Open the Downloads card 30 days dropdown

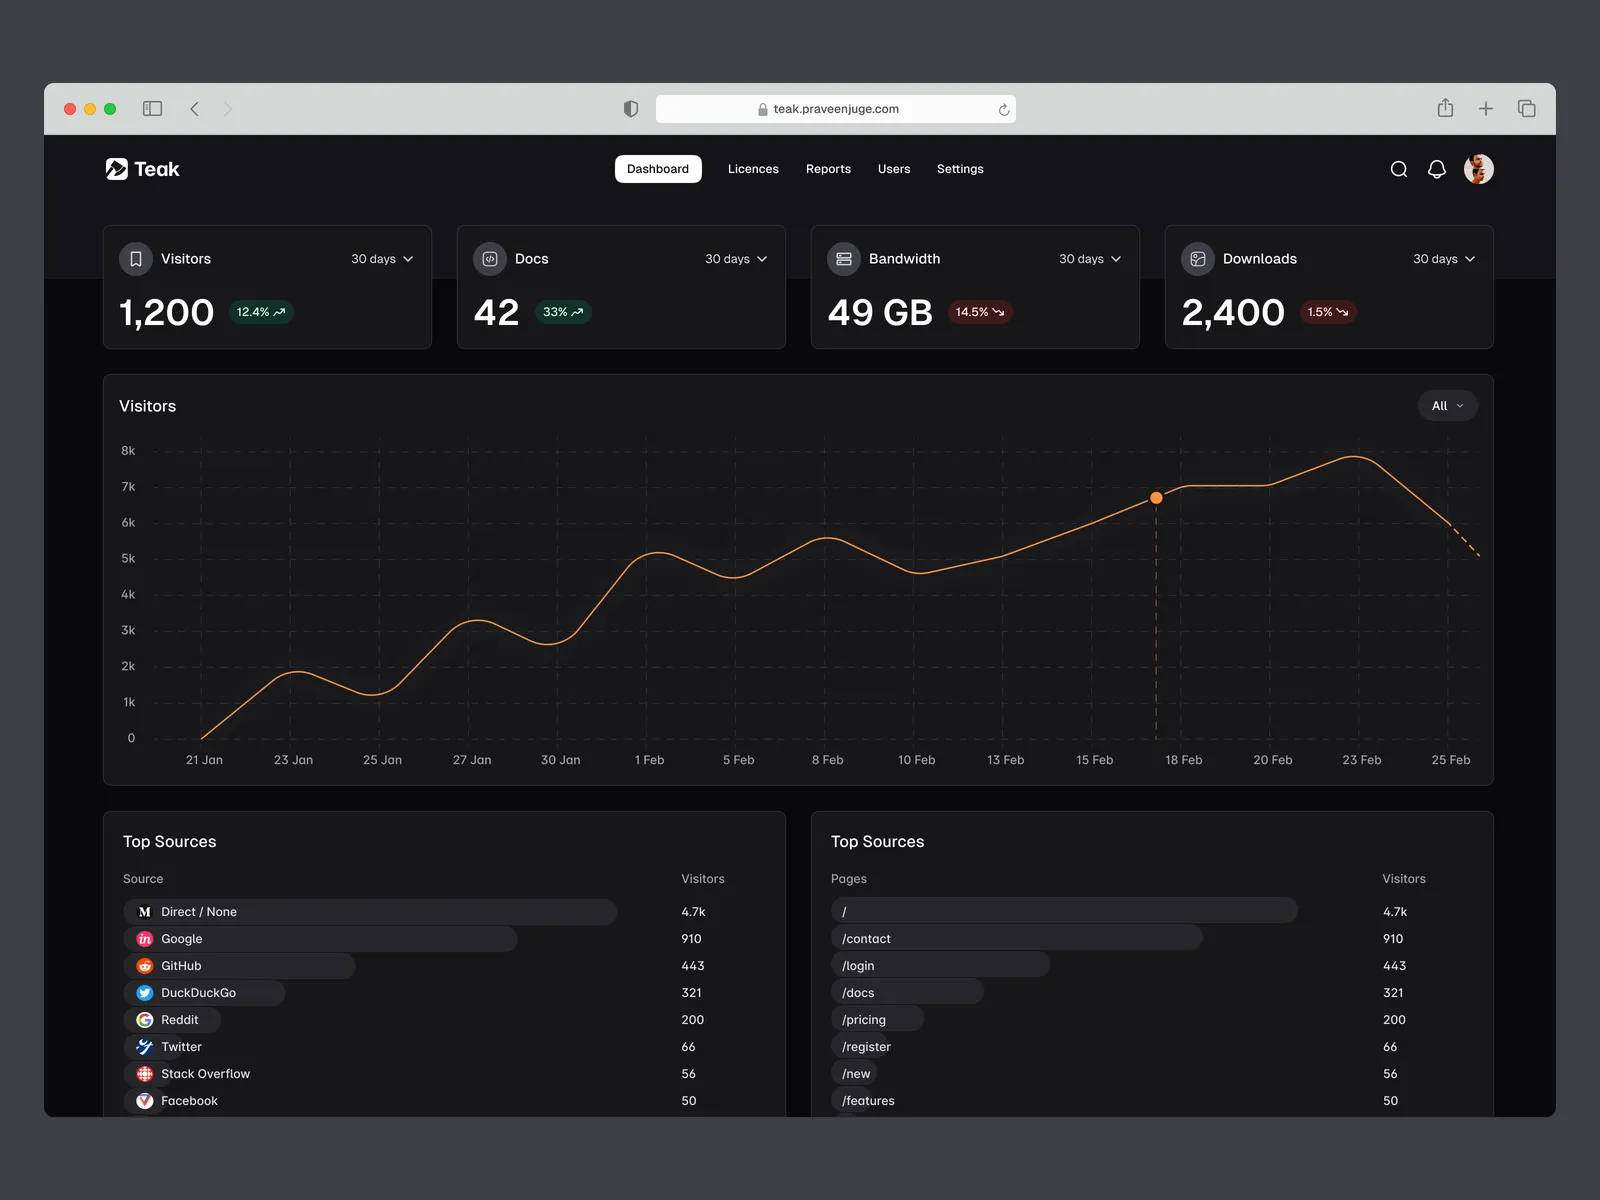click(x=1444, y=259)
